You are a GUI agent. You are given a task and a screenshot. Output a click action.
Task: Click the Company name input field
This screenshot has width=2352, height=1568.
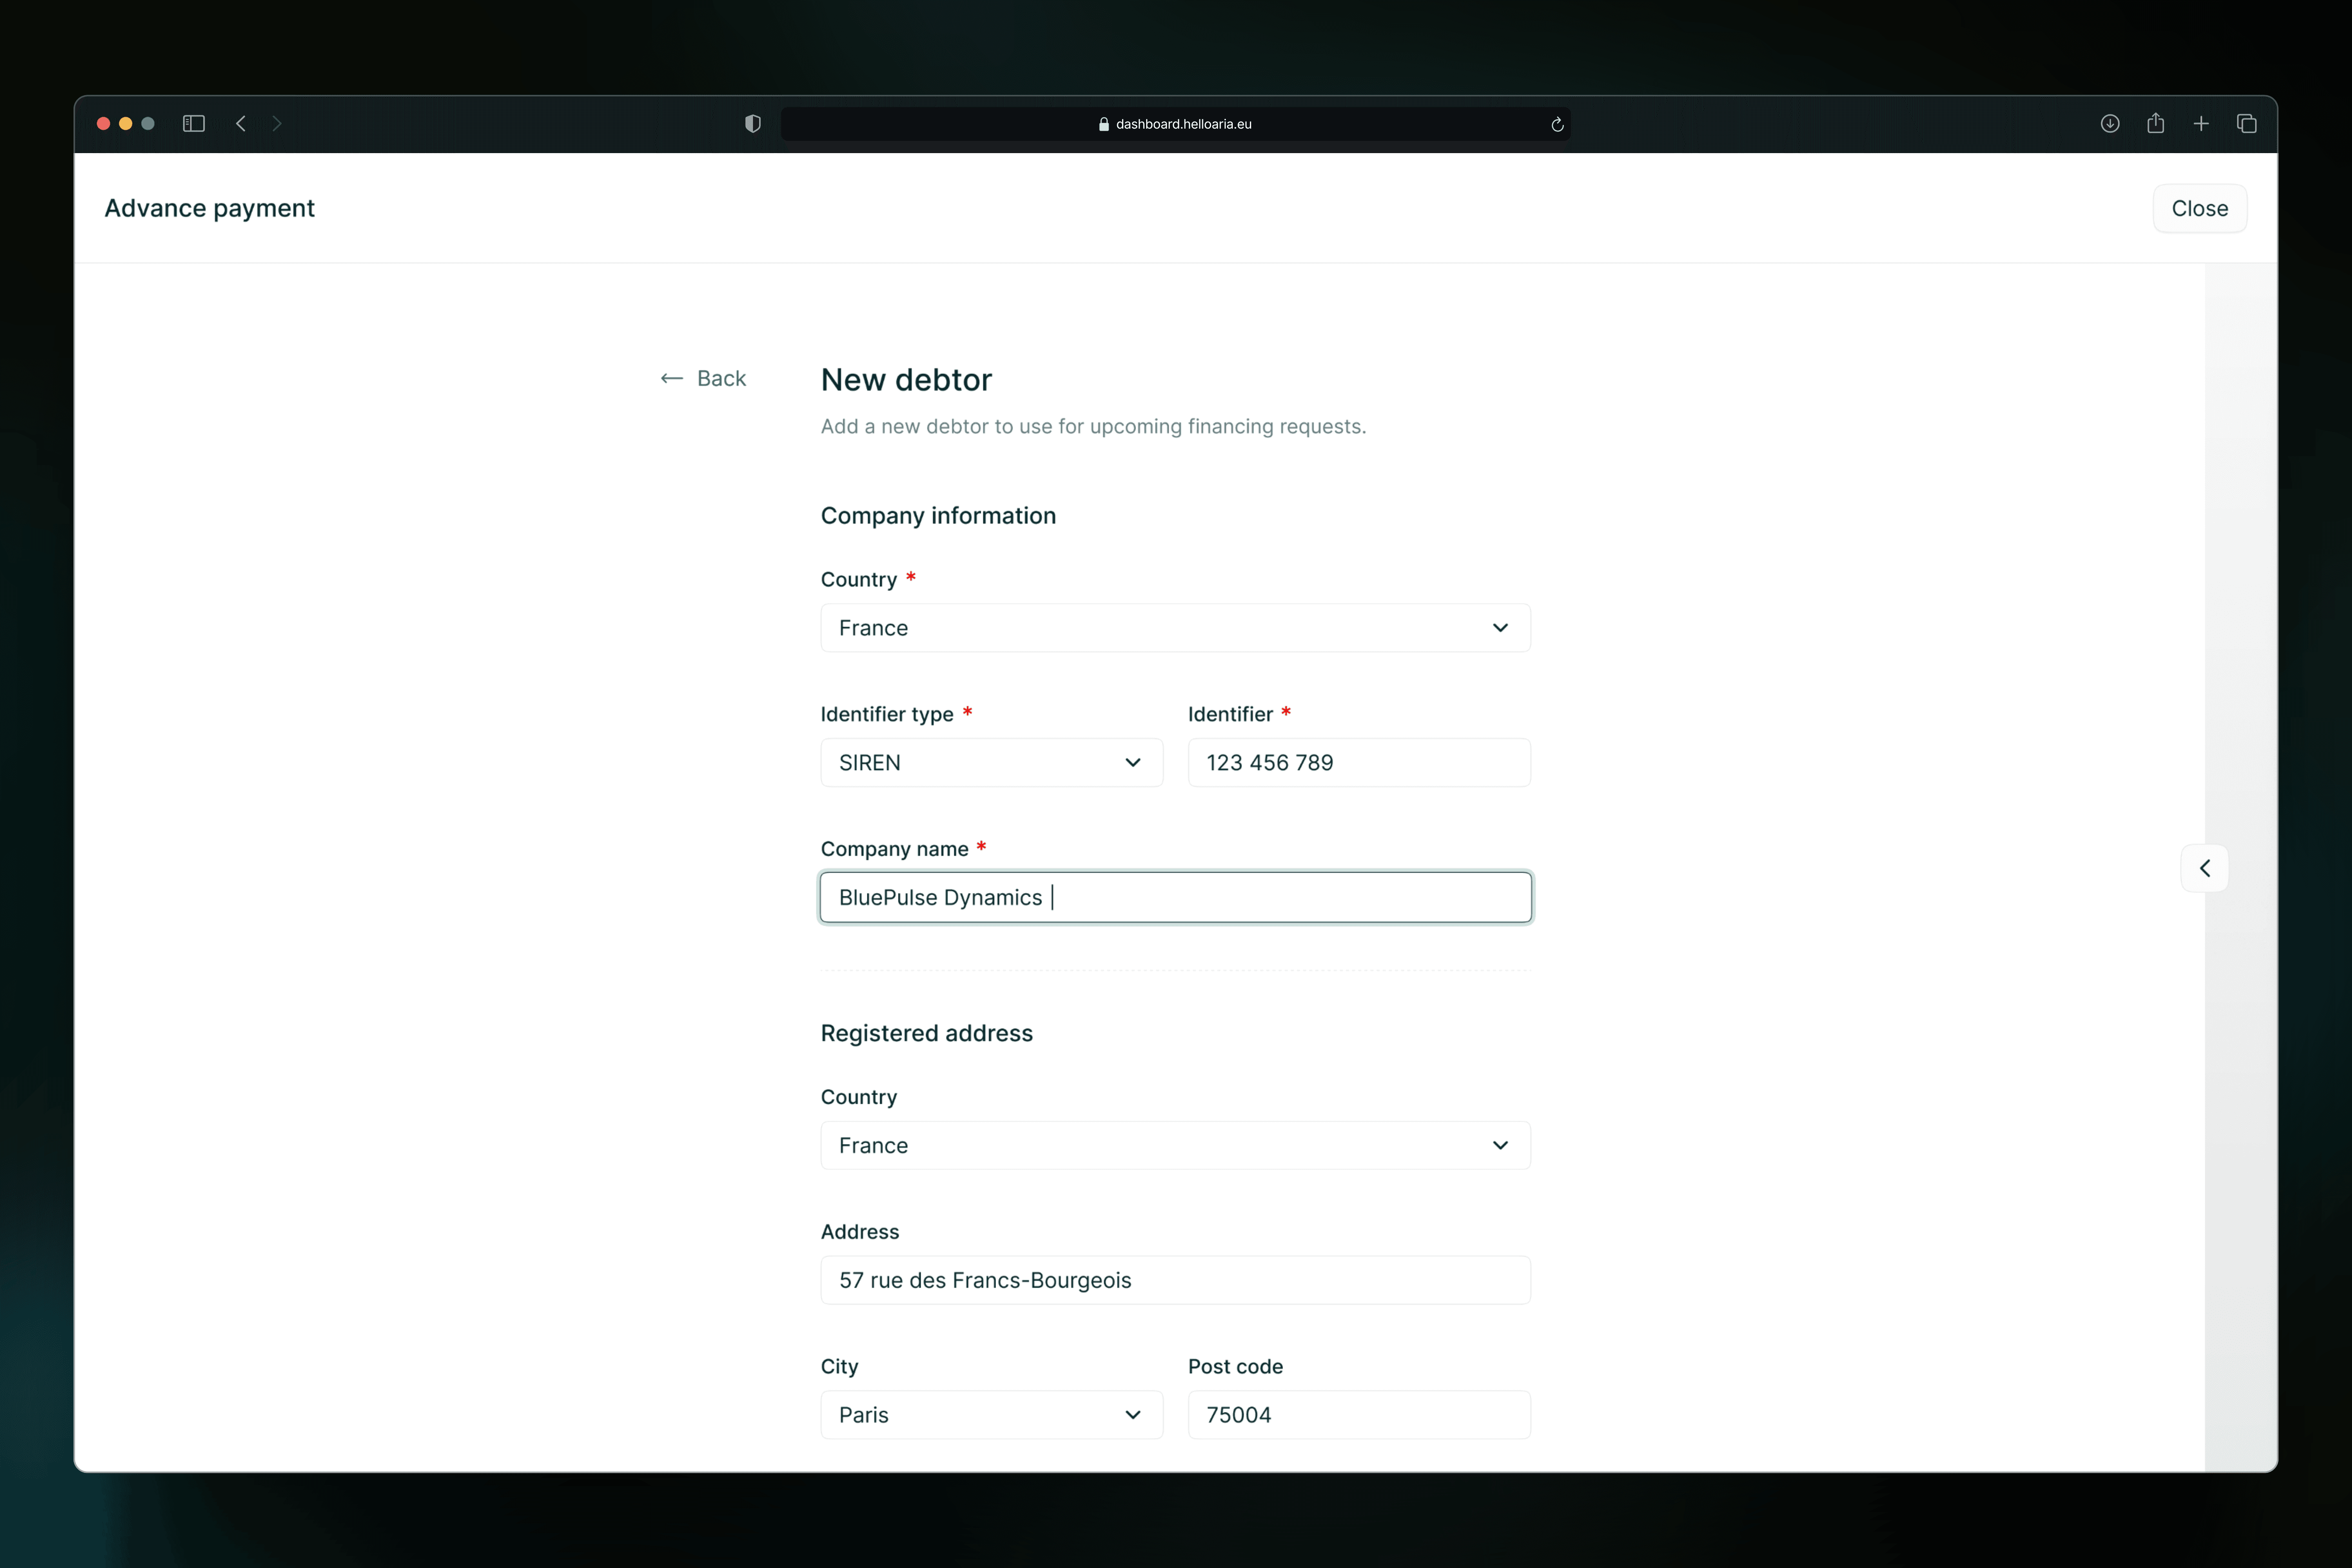(x=1175, y=897)
